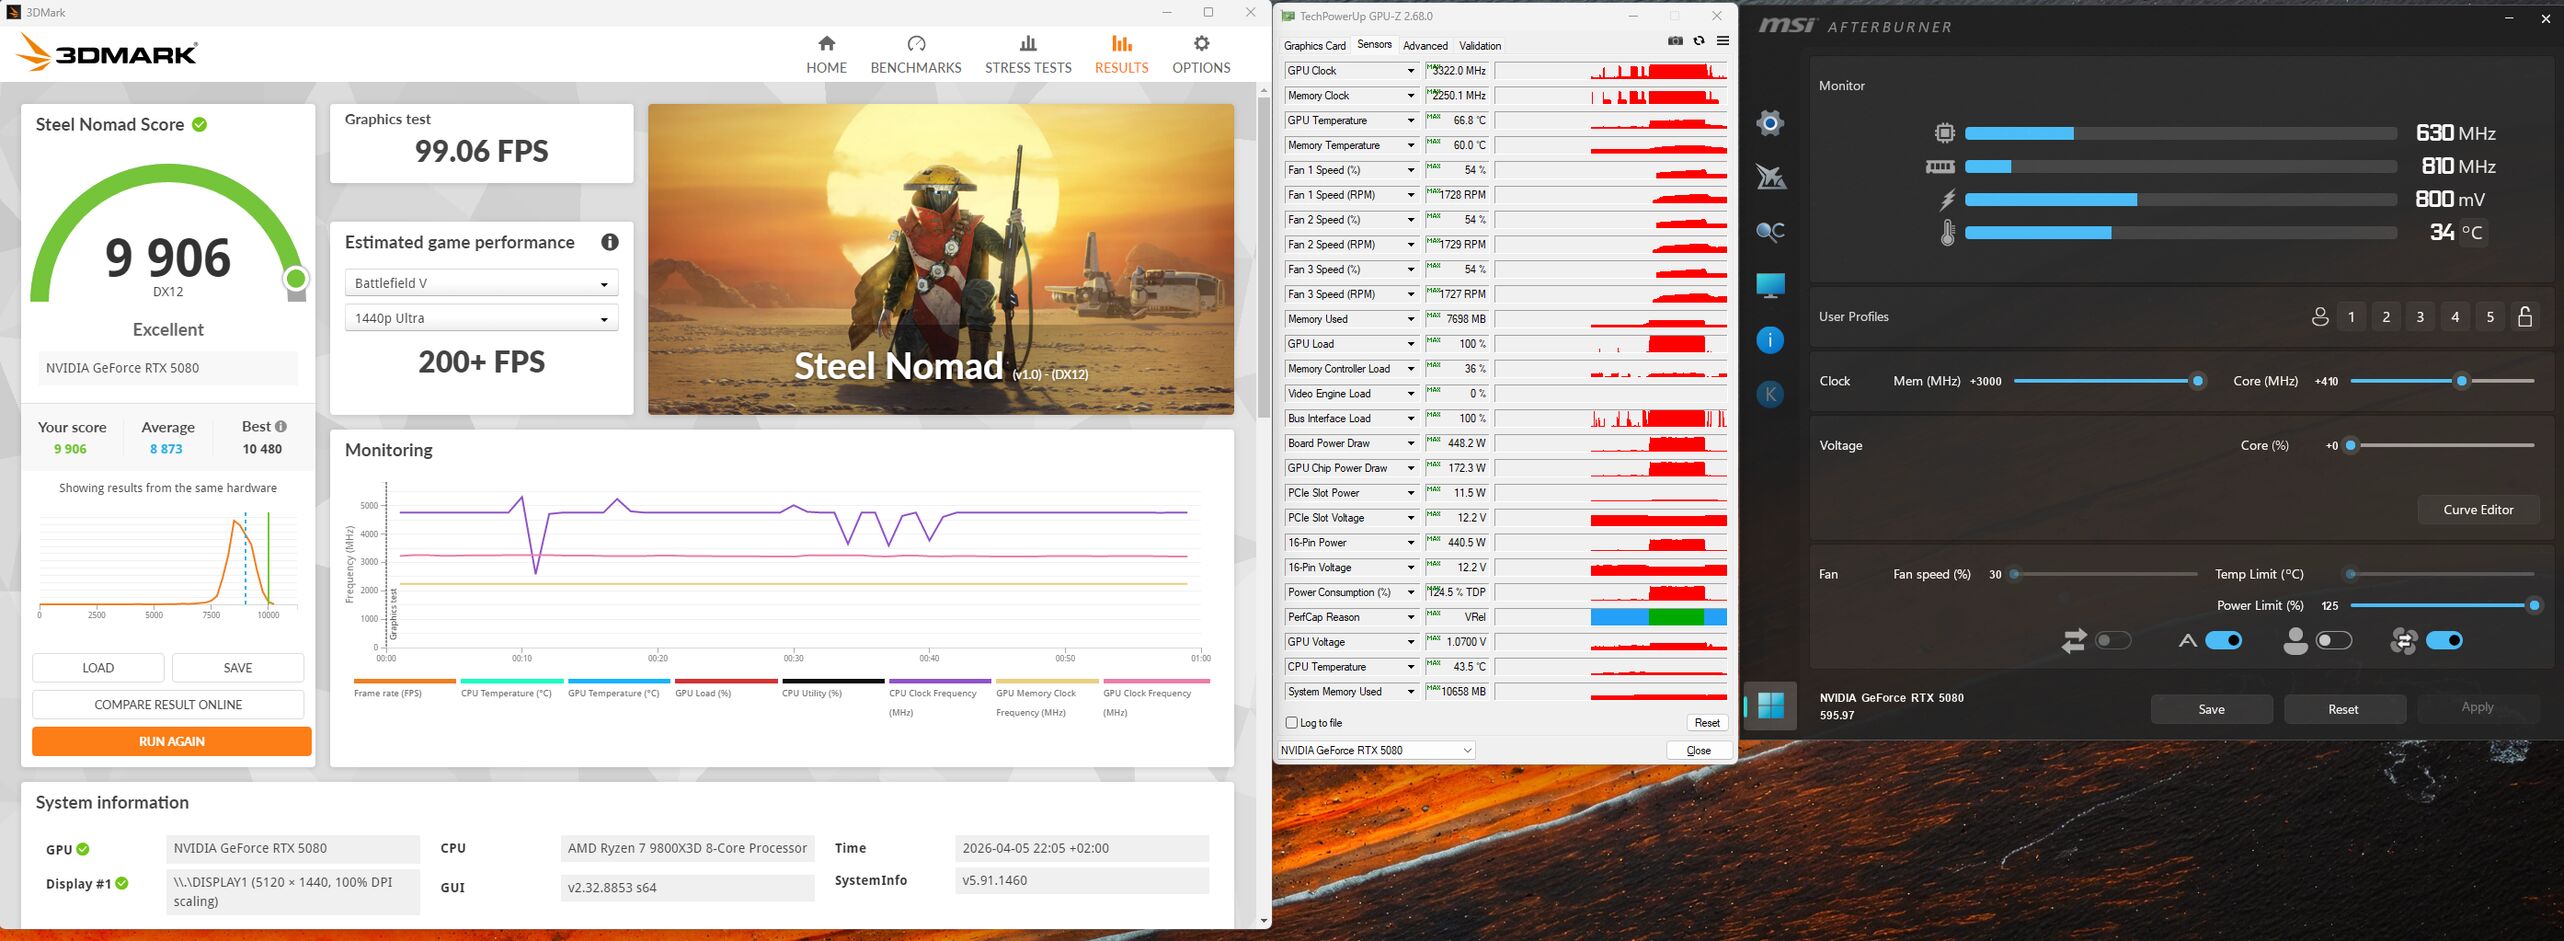Click the Mem (MHz) clock slider handle
The height and width of the screenshot is (941, 2564).
click(x=2198, y=381)
